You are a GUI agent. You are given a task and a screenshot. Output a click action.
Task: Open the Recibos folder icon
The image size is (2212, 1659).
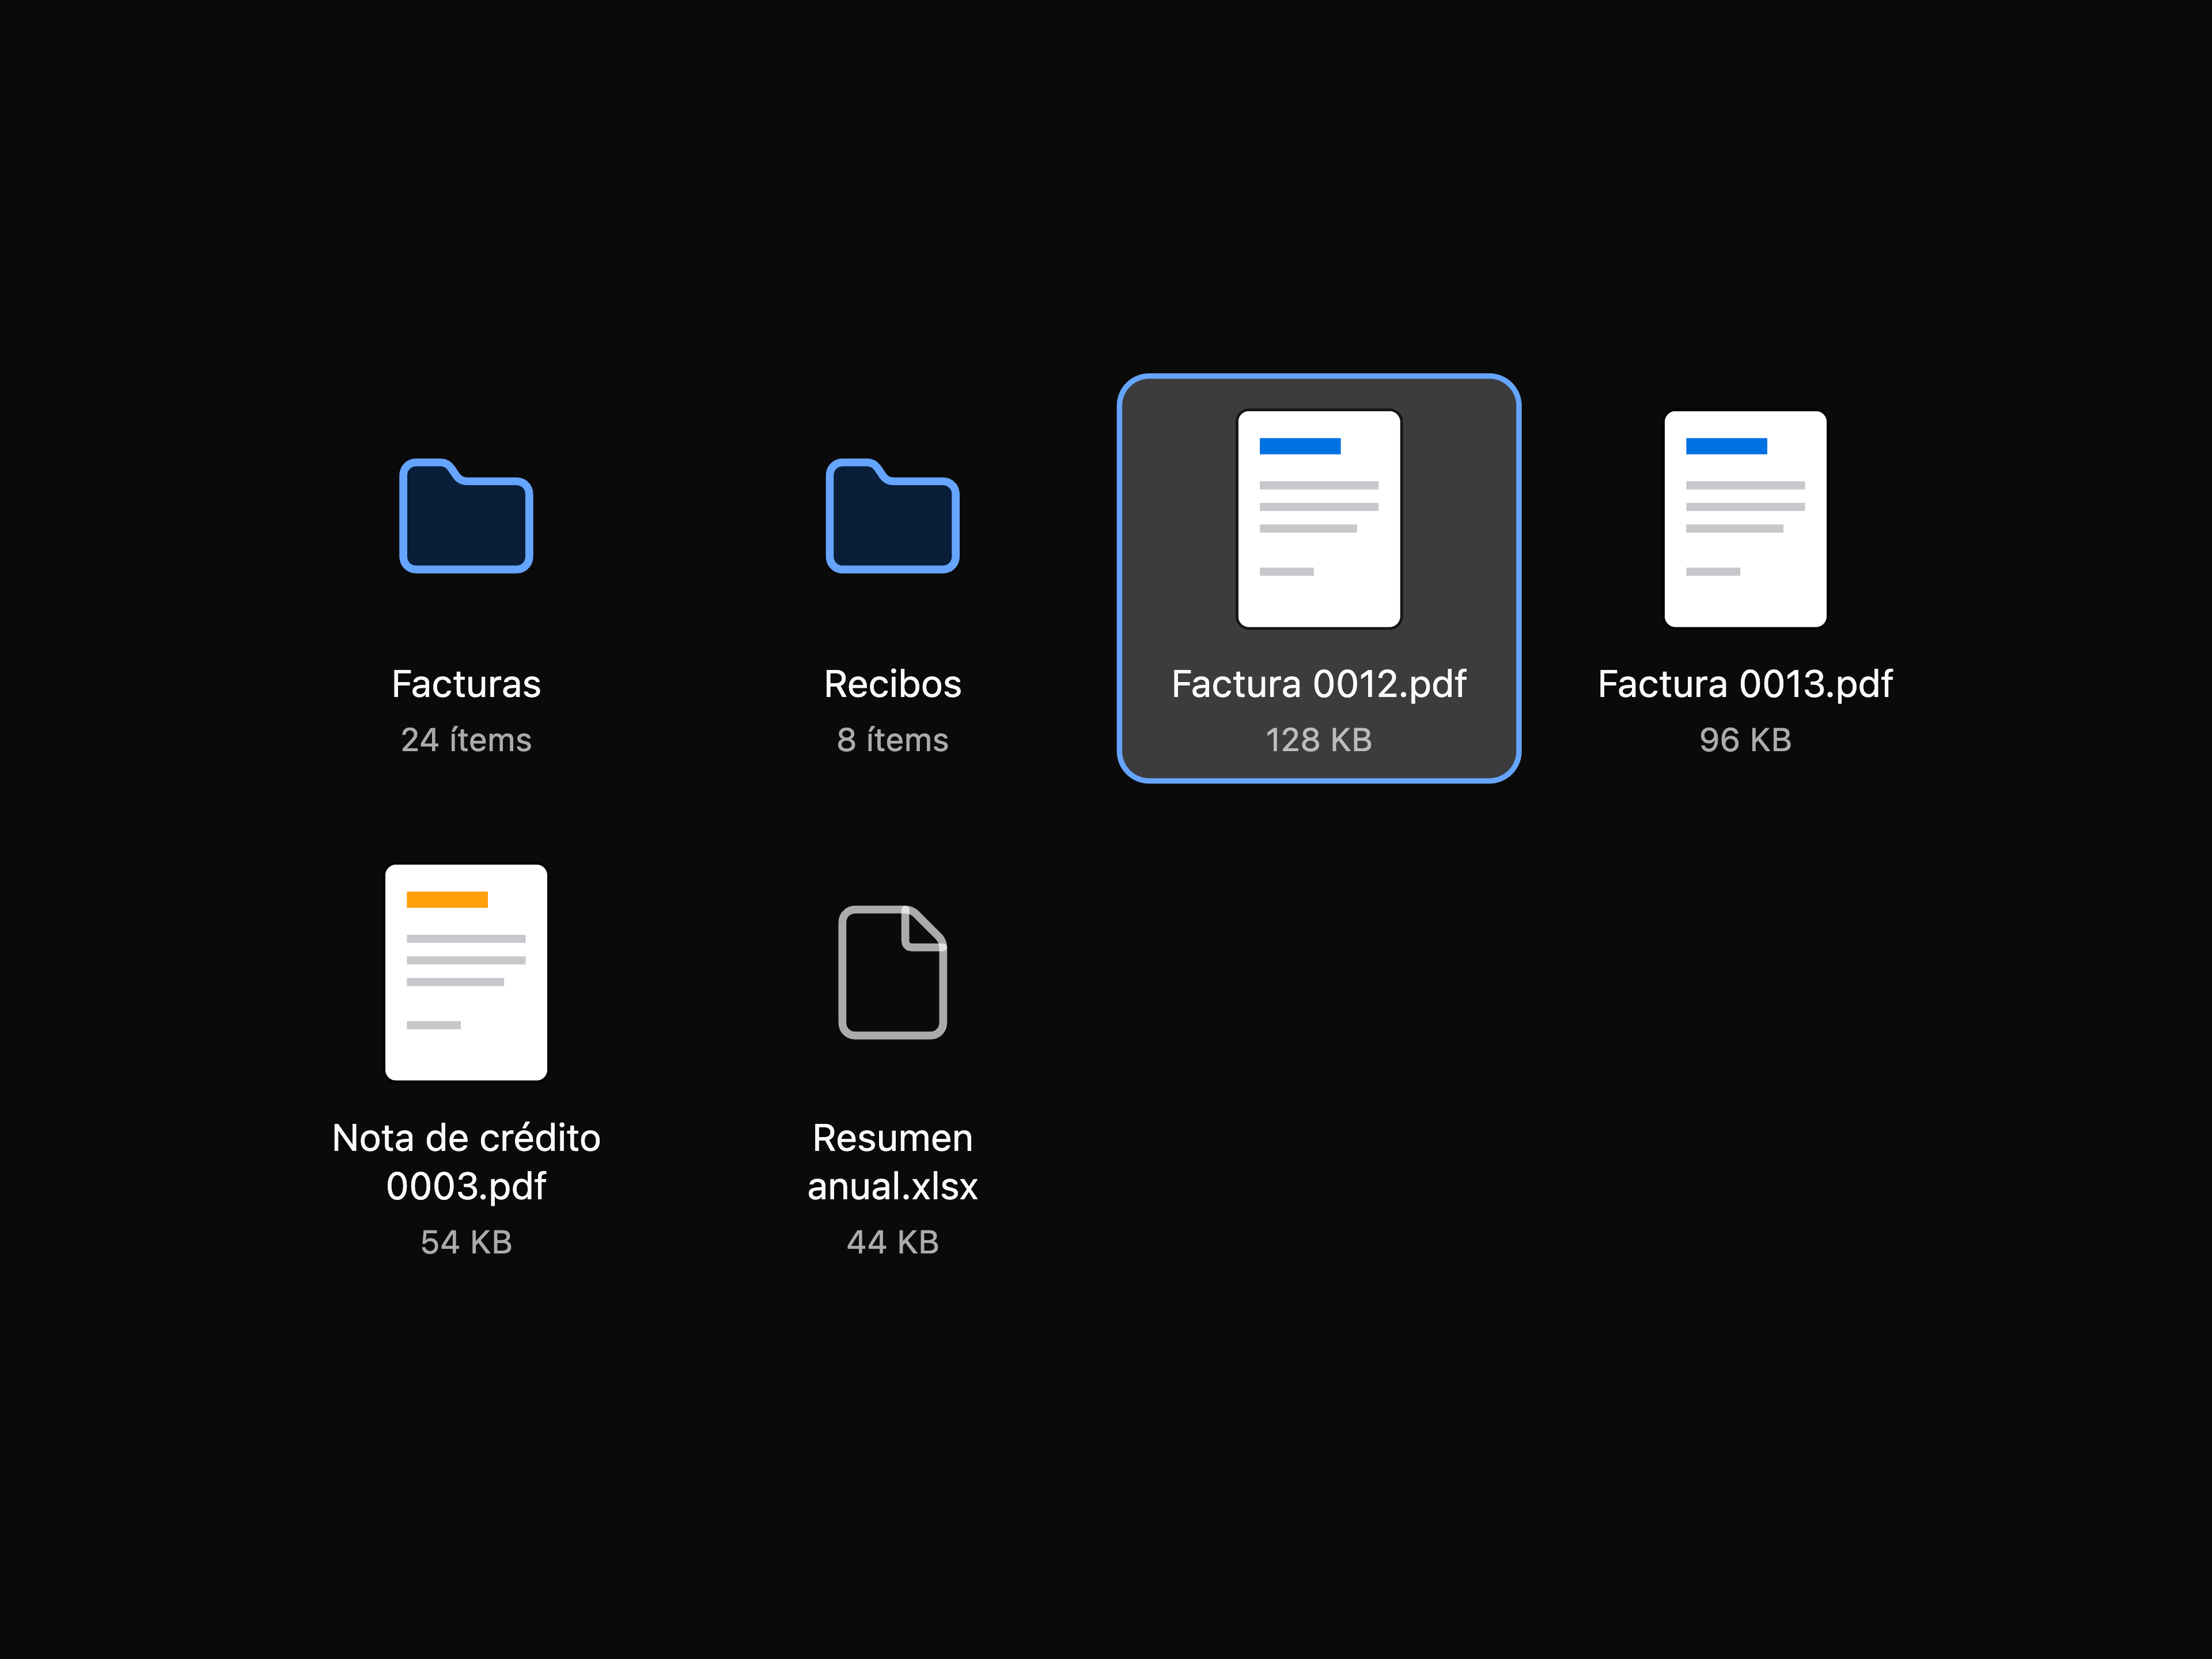point(892,516)
